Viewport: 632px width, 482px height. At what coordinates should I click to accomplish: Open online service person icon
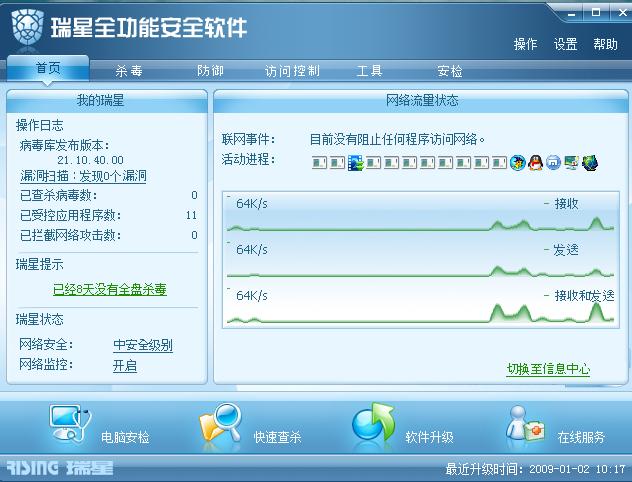[524, 424]
